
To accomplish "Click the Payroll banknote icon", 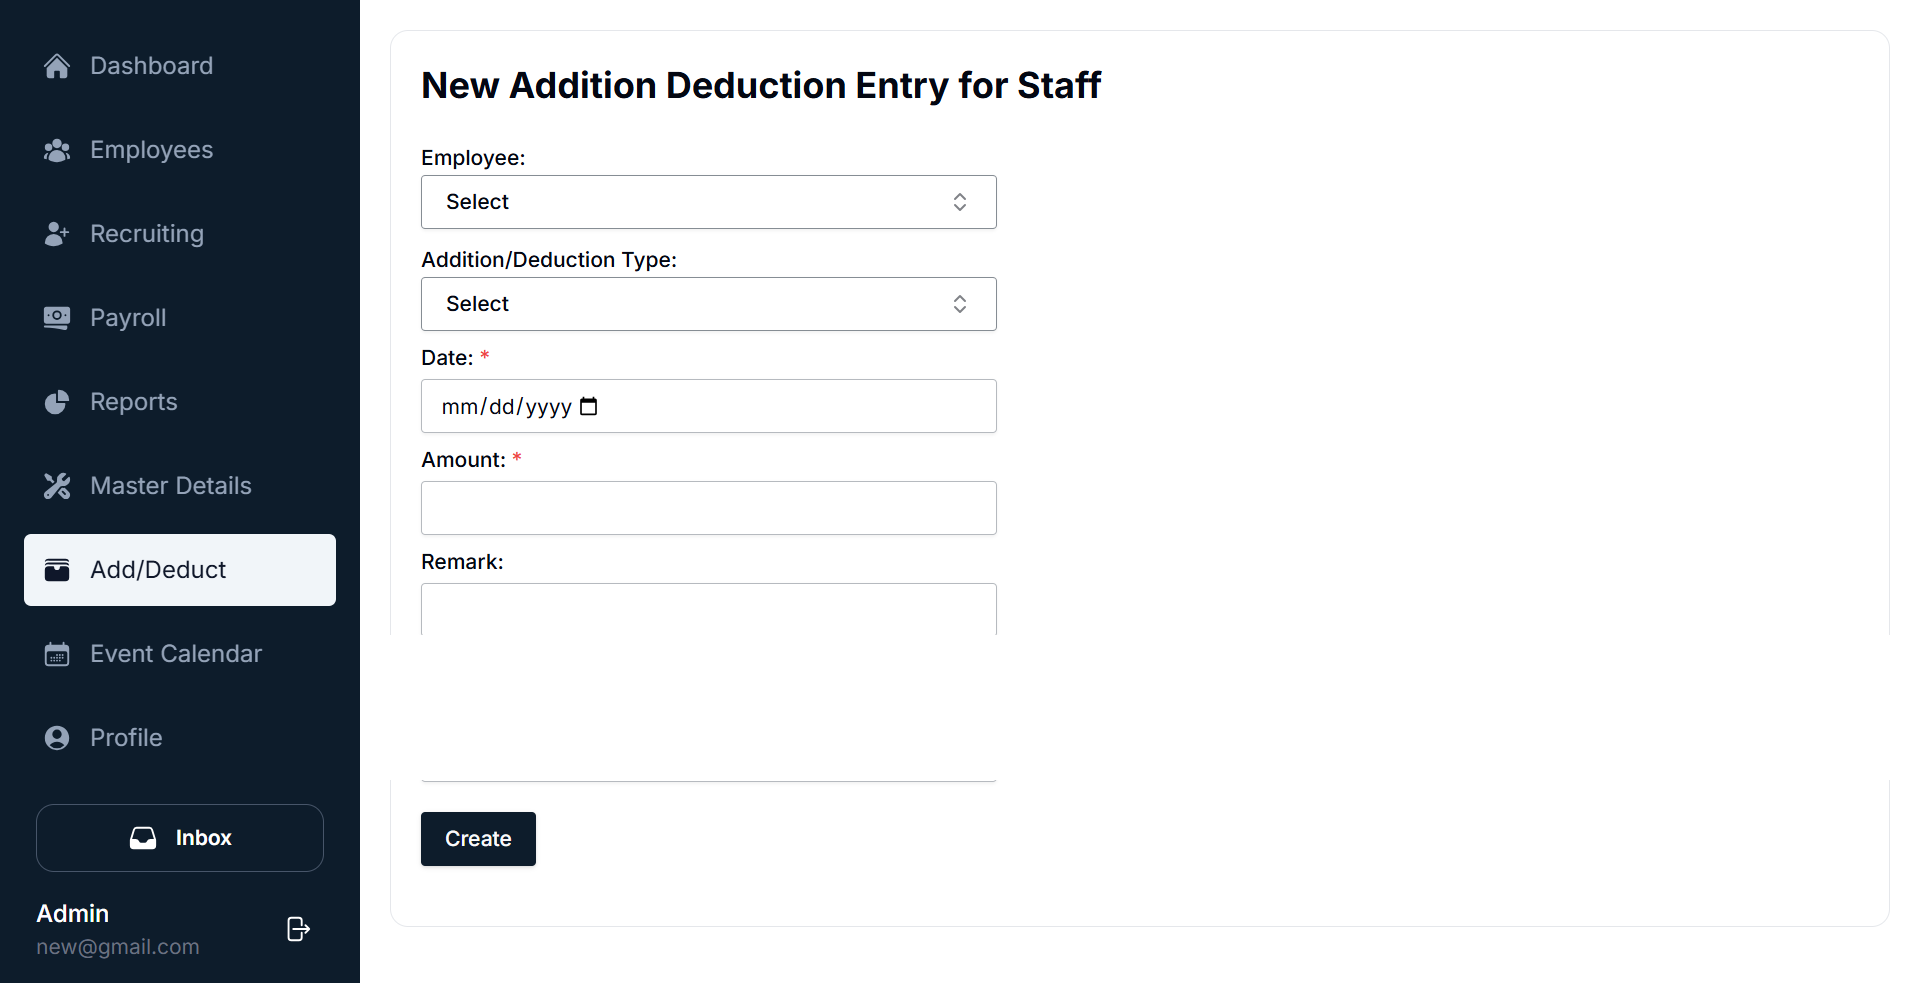I will pyautogui.click(x=57, y=317).
